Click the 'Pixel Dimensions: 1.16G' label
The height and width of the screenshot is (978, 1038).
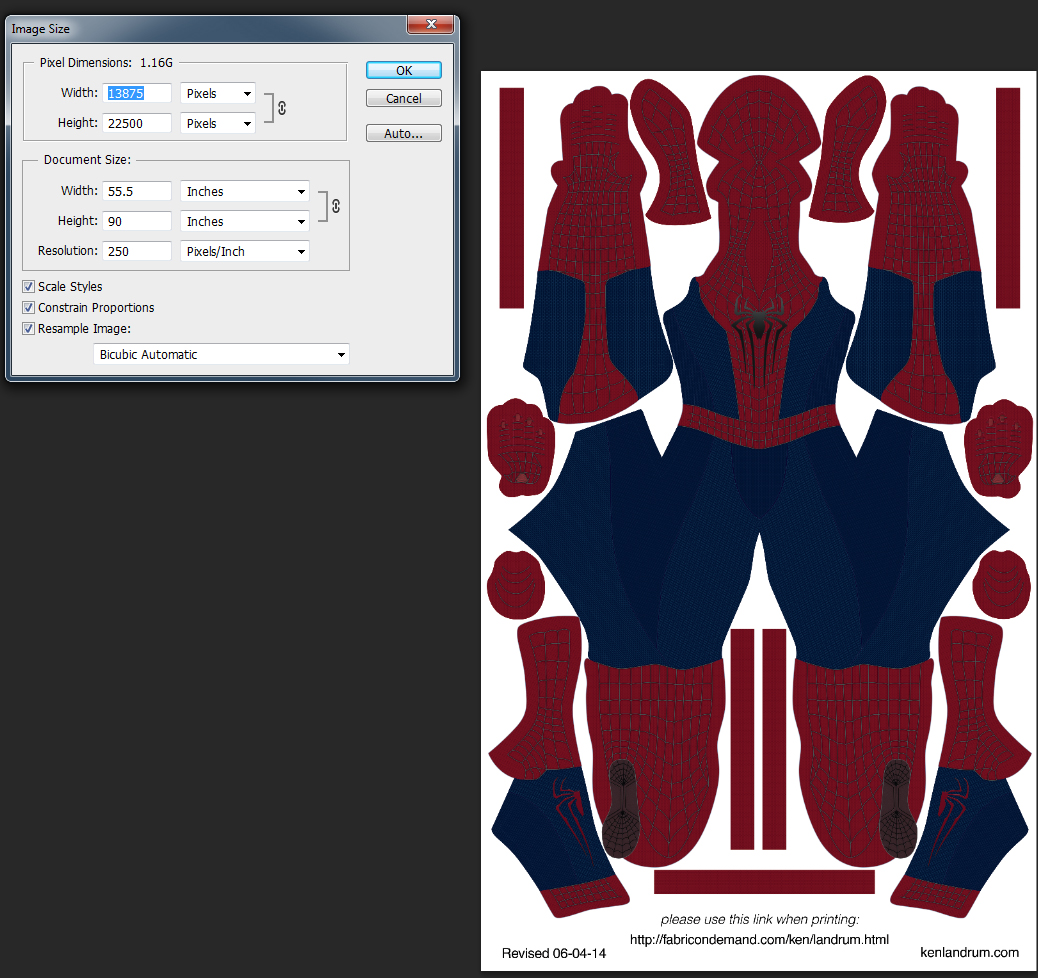pos(106,62)
